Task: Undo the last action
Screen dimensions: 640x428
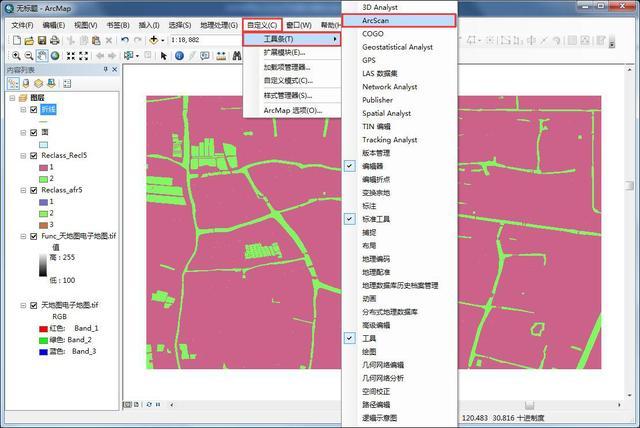Action: click(x=125, y=40)
